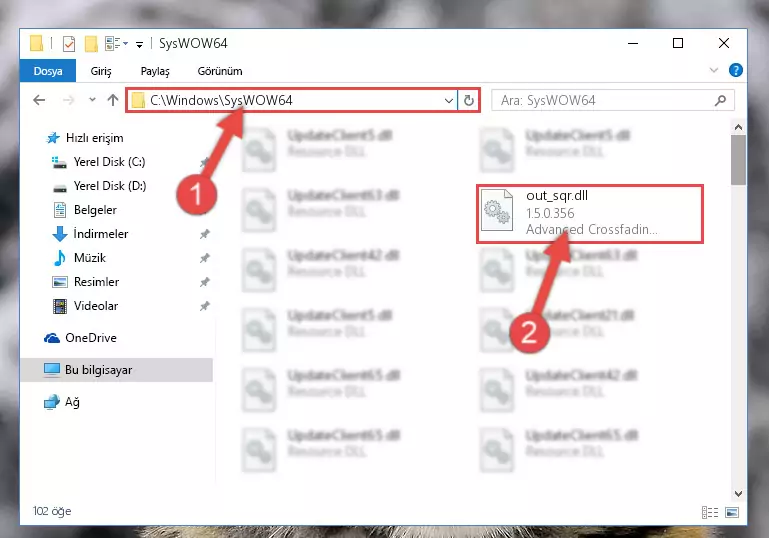This screenshot has width=769, height=538.
Task: Switch to the Paylaş ribbon tab
Action: coord(155,71)
